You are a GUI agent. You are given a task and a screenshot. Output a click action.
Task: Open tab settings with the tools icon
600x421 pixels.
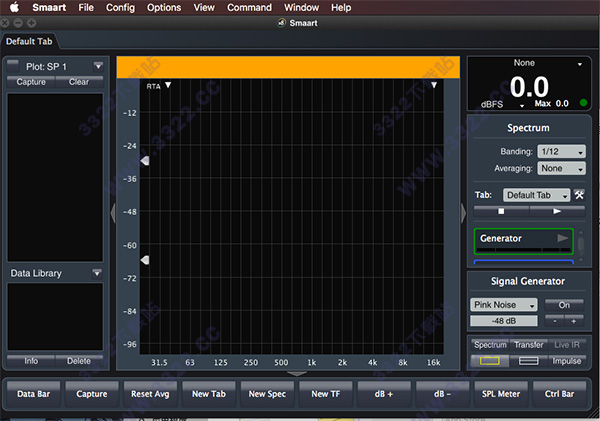tap(579, 195)
